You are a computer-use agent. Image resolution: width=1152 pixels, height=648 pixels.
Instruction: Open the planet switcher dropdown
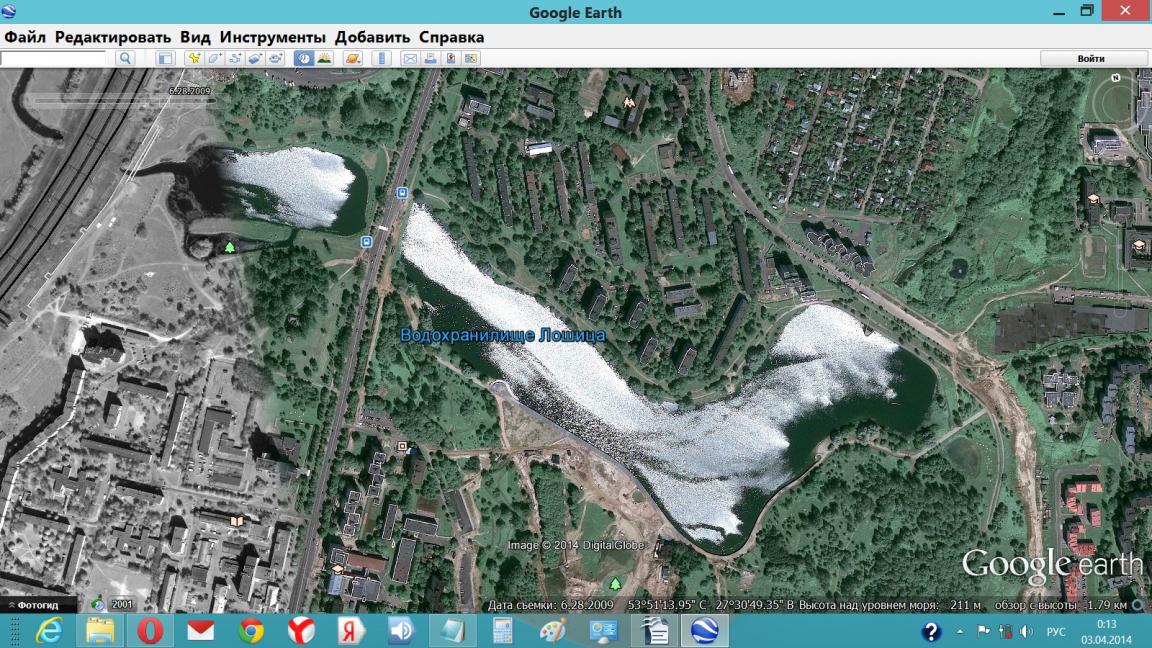353,59
